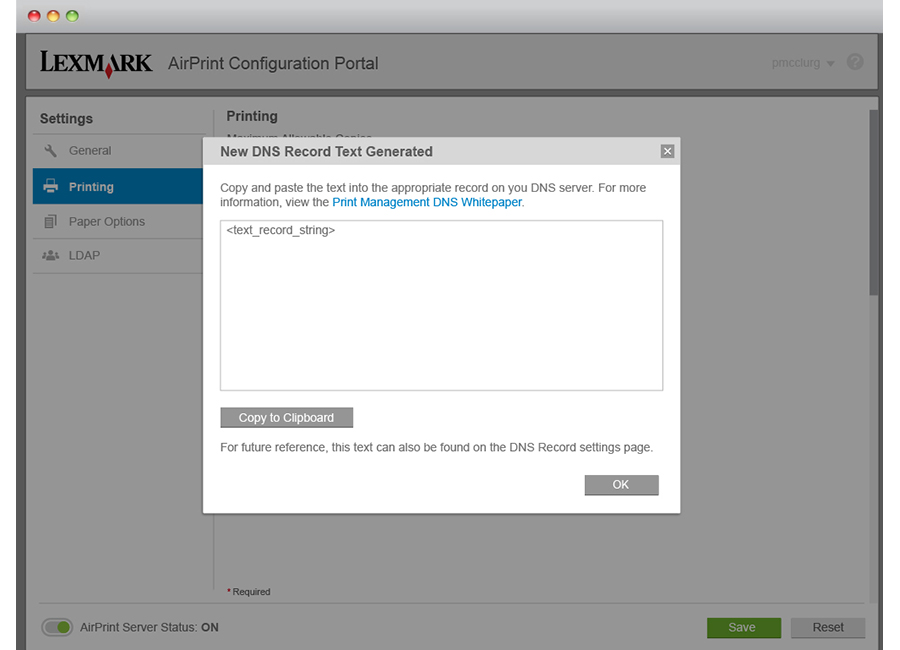The height and width of the screenshot is (650, 900).
Task: Open the Print Management DNS Whitepaper link
Action: pyautogui.click(x=427, y=202)
